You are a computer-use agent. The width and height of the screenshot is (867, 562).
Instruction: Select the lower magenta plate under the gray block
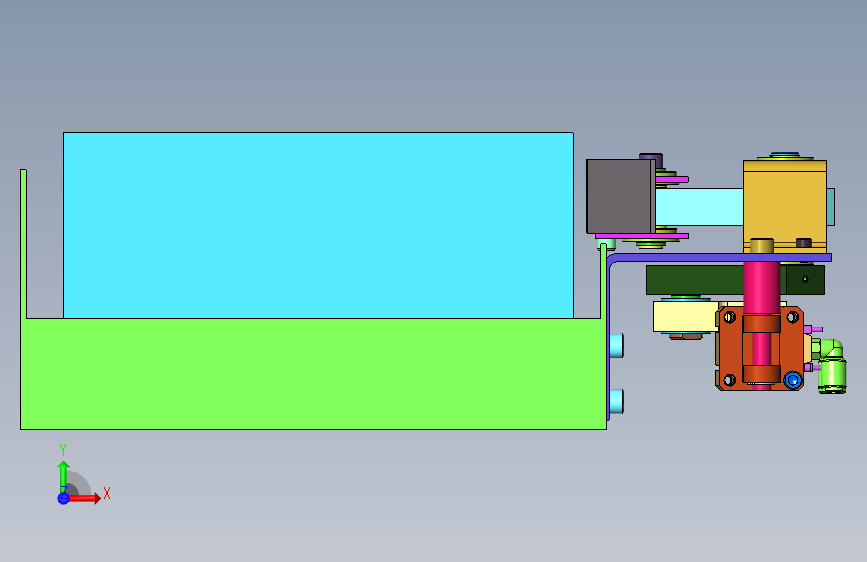pos(642,236)
